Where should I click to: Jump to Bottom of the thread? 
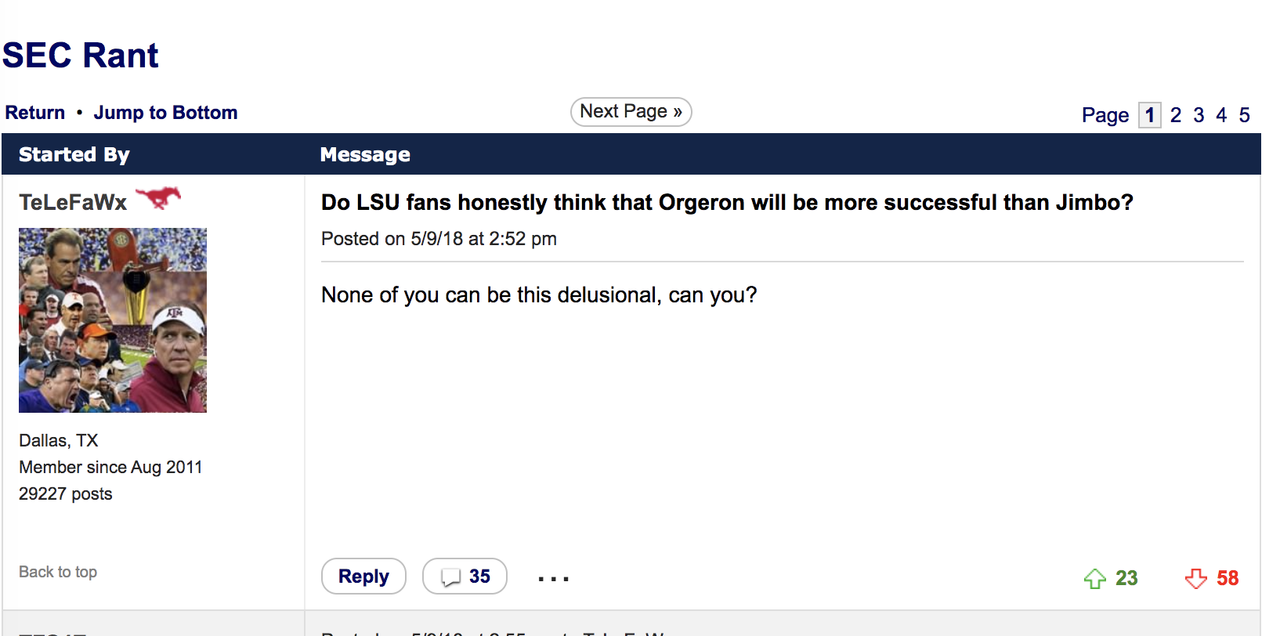[x=166, y=113]
